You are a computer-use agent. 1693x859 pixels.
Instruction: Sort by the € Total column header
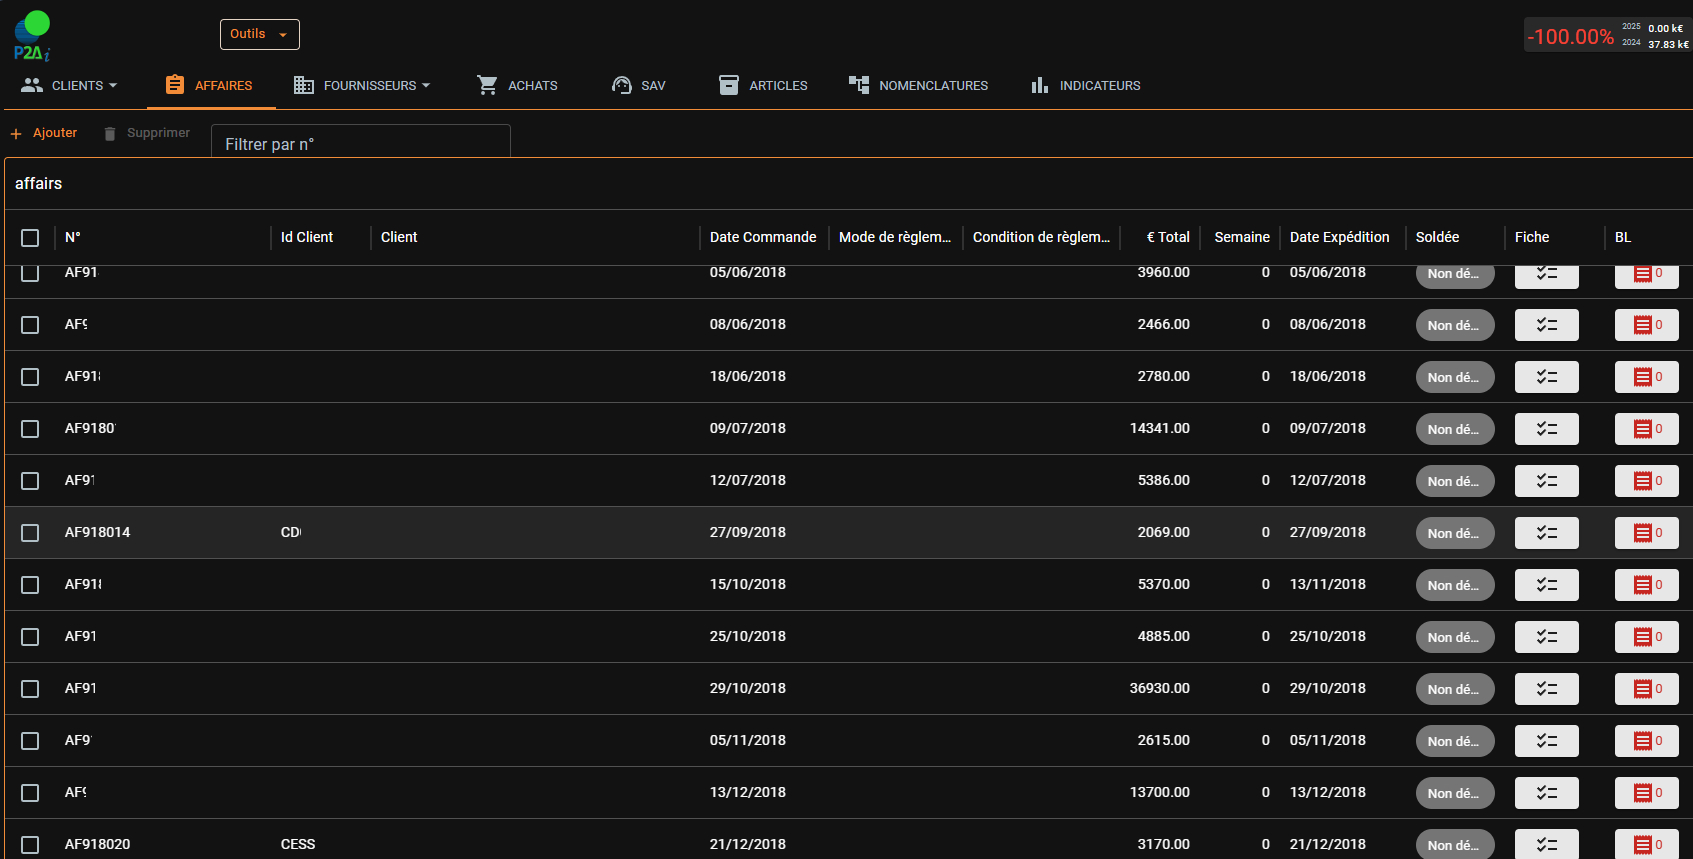tap(1168, 237)
